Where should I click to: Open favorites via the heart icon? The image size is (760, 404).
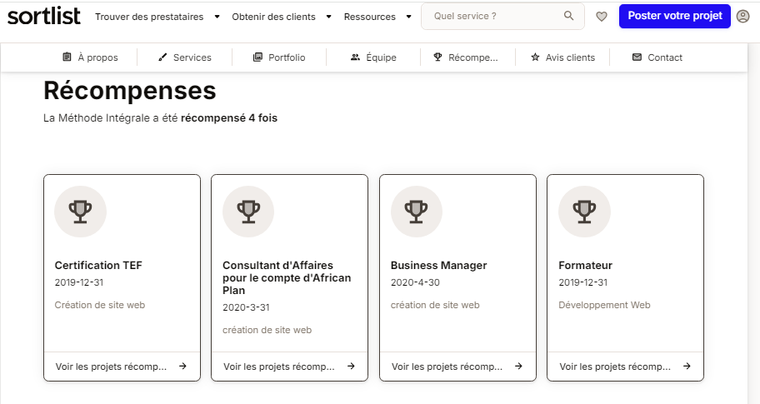(601, 16)
